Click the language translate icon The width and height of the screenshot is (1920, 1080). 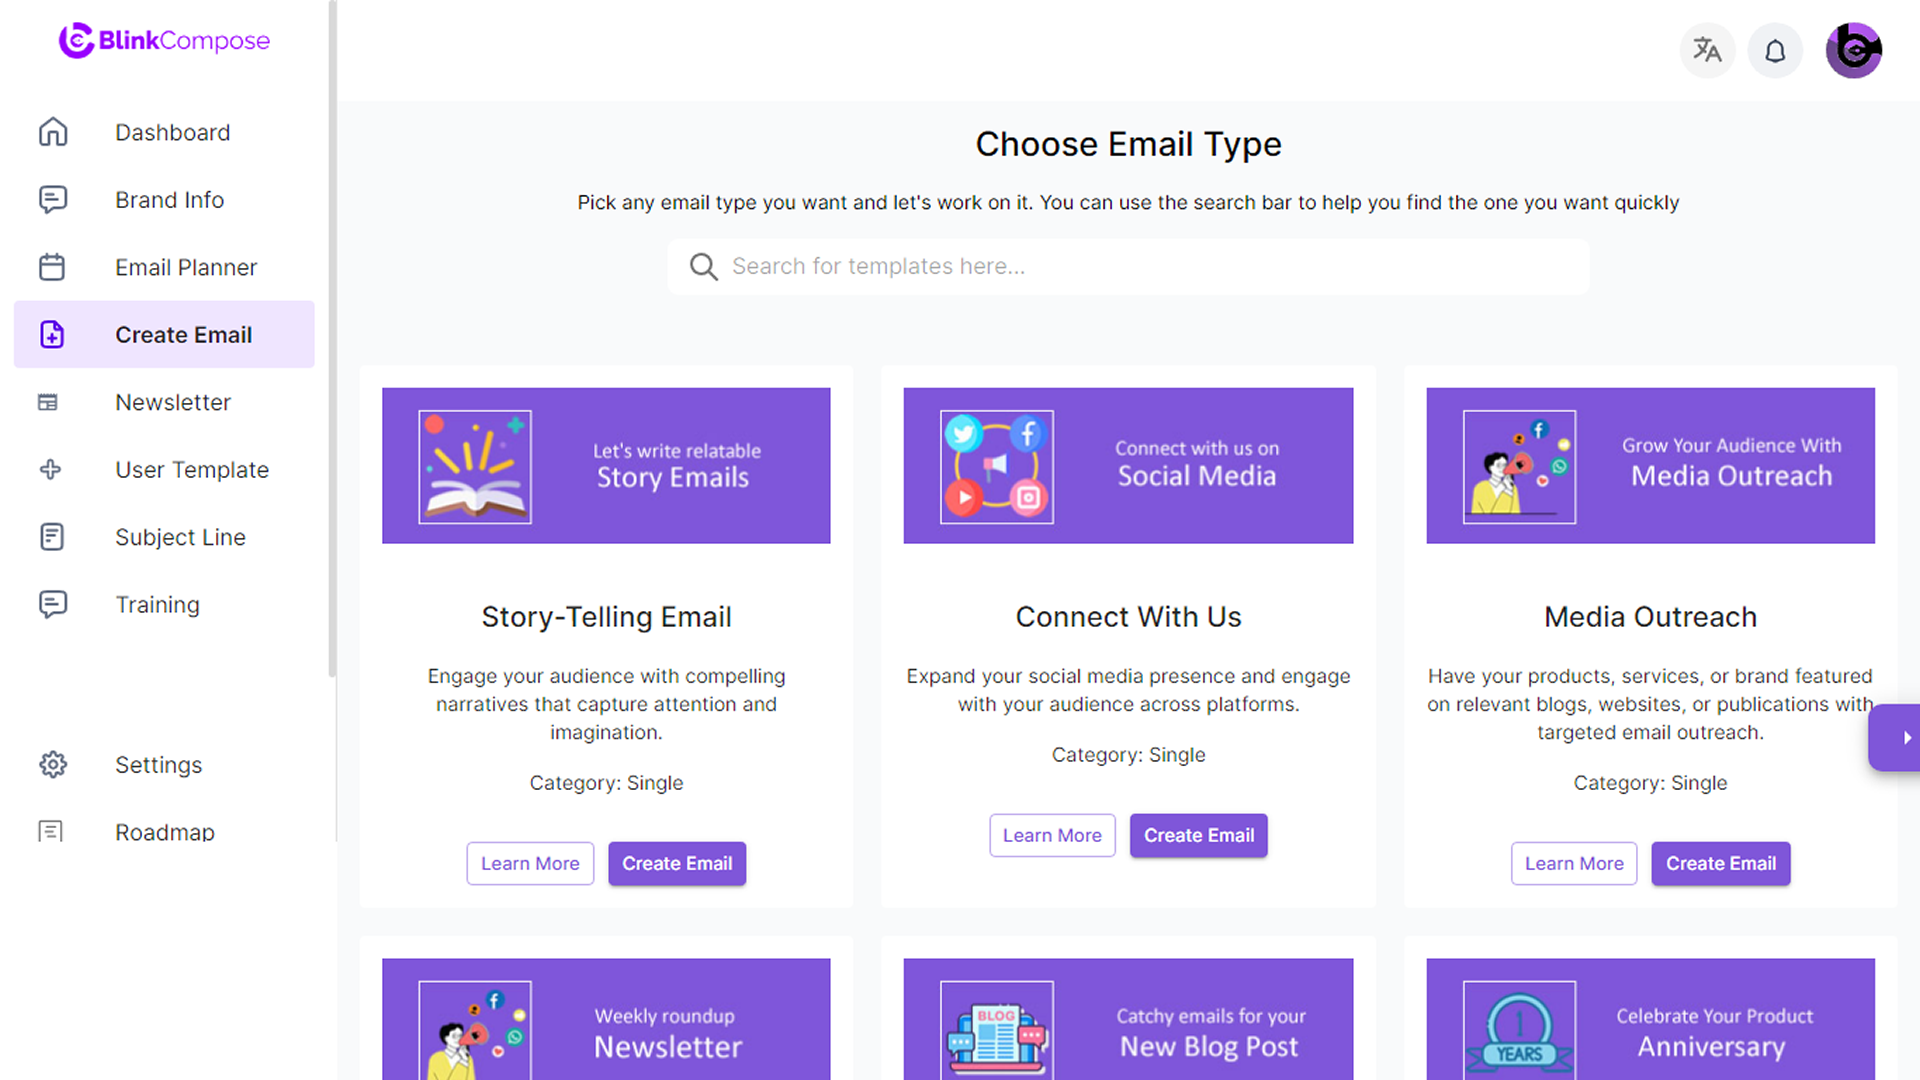coord(1707,50)
